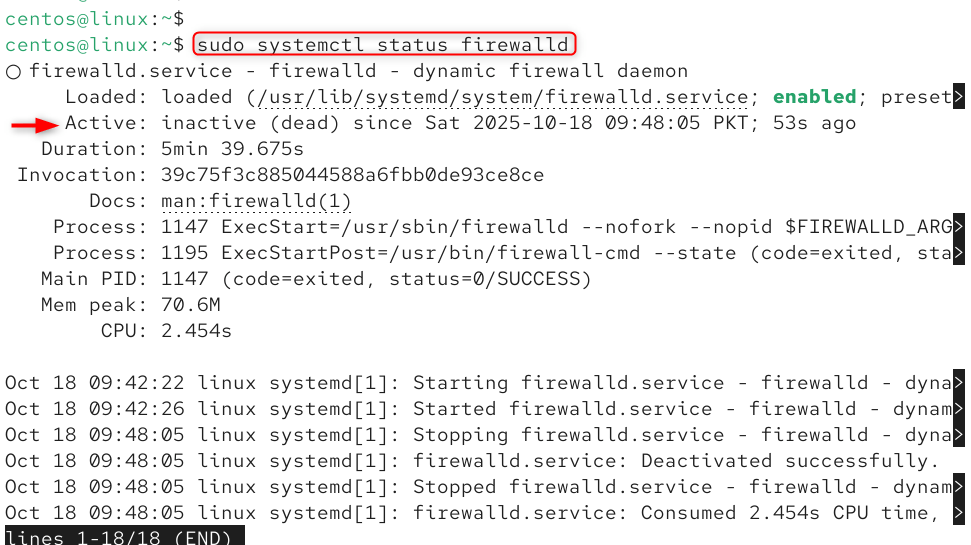Click the 'Deactivated successfully.' log message
The height and width of the screenshot is (545, 971).
click(x=791, y=461)
